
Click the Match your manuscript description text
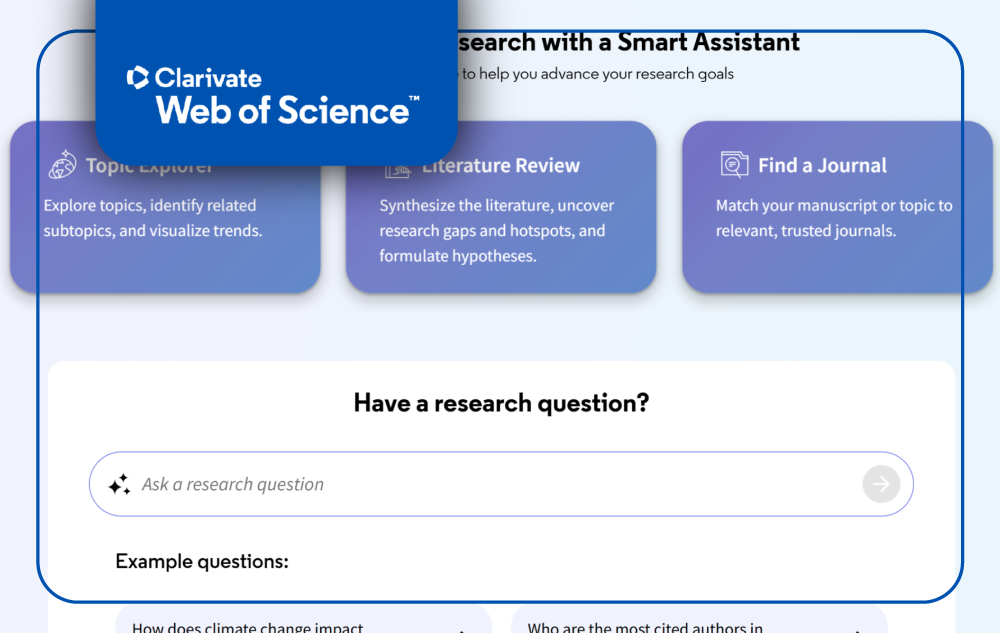[833, 218]
